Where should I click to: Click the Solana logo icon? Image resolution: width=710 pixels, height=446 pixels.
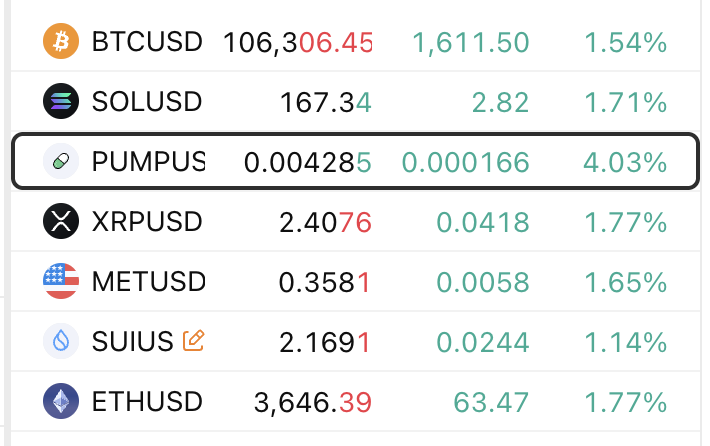click(x=61, y=102)
